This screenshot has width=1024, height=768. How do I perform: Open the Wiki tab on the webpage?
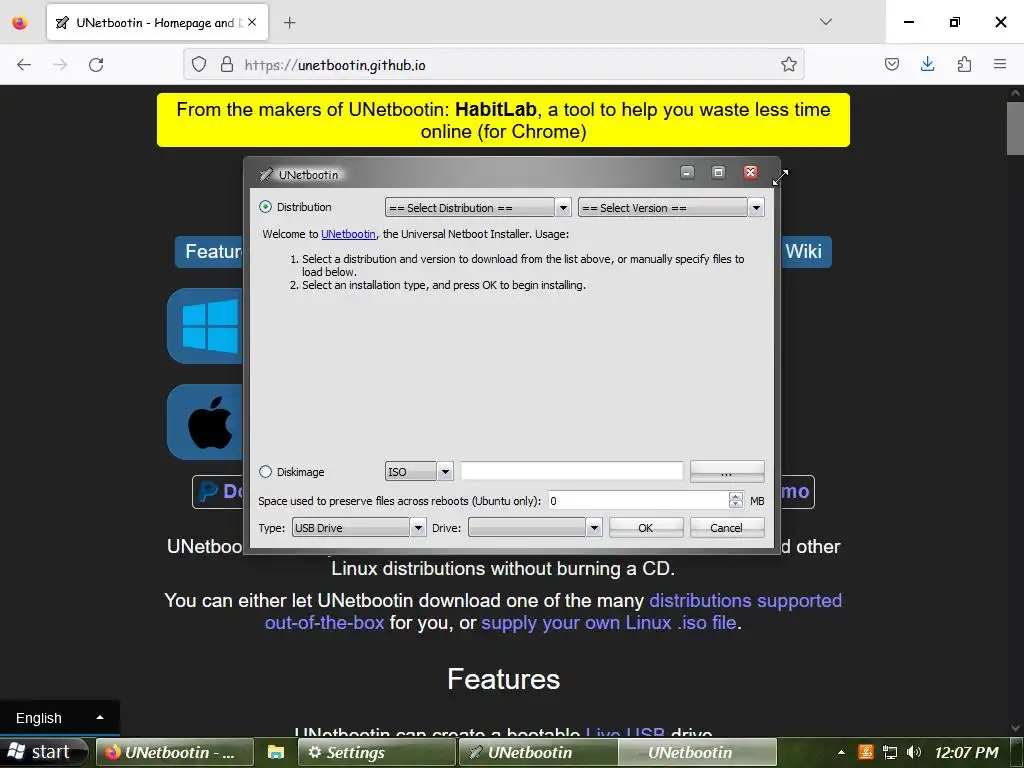pos(803,251)
